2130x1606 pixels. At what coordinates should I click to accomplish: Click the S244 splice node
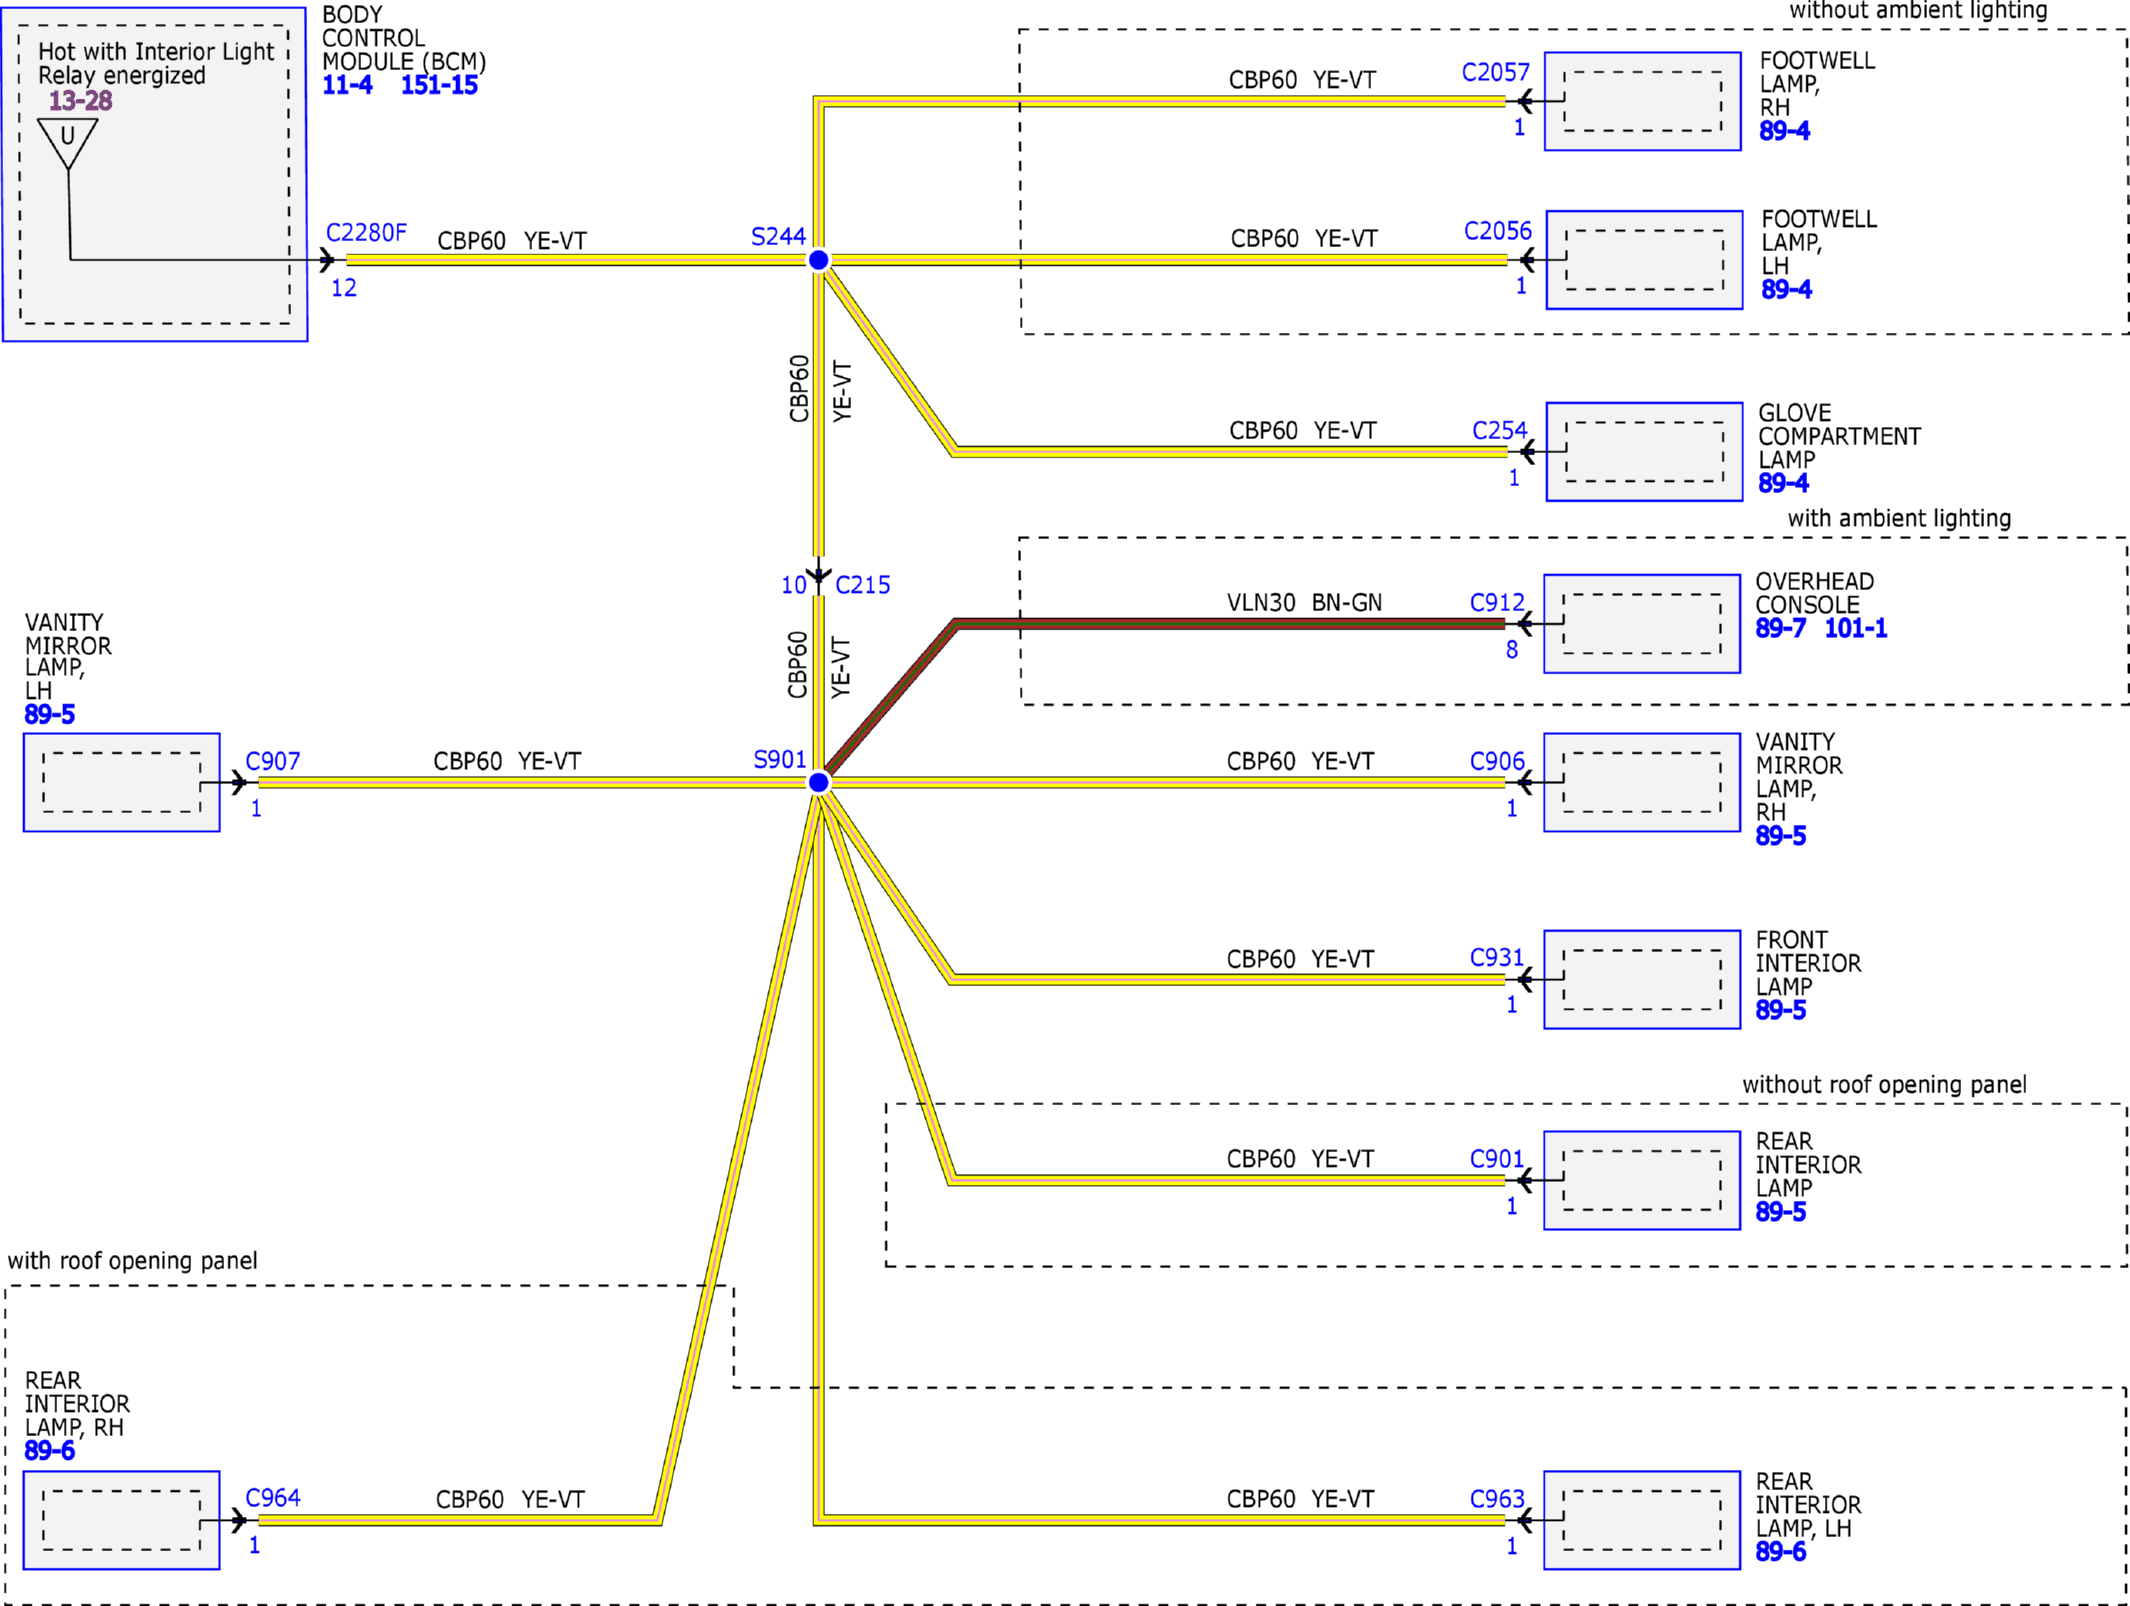tap(818, 260)
